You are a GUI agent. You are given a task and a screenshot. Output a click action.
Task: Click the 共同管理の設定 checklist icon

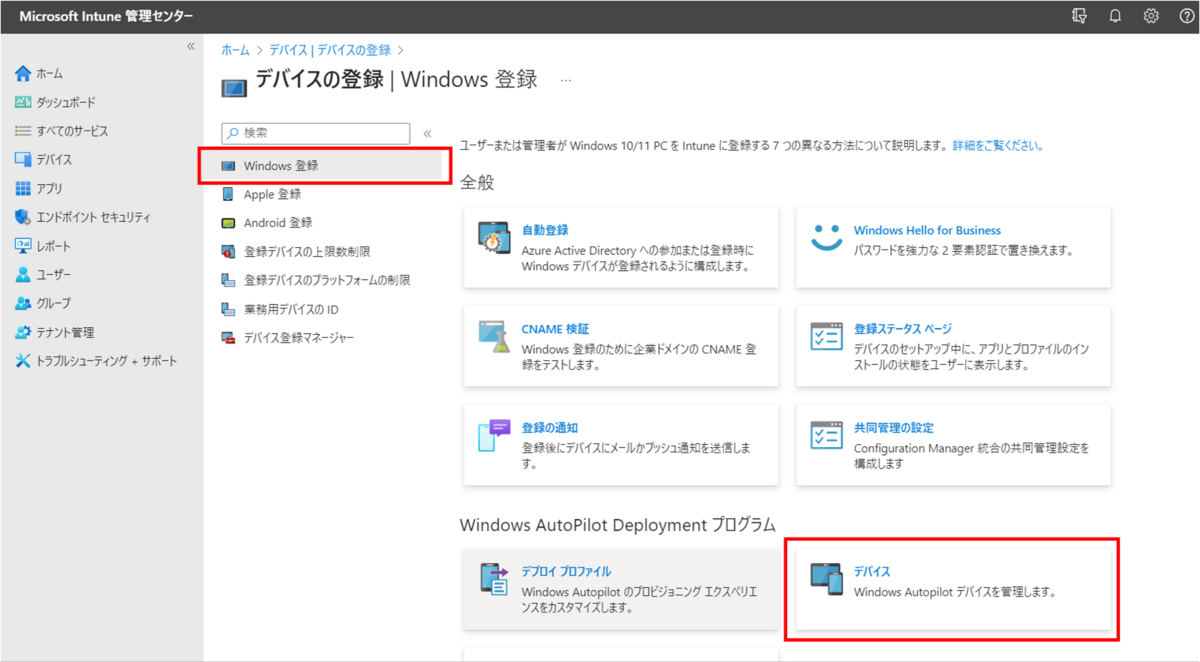pos(827,436)
